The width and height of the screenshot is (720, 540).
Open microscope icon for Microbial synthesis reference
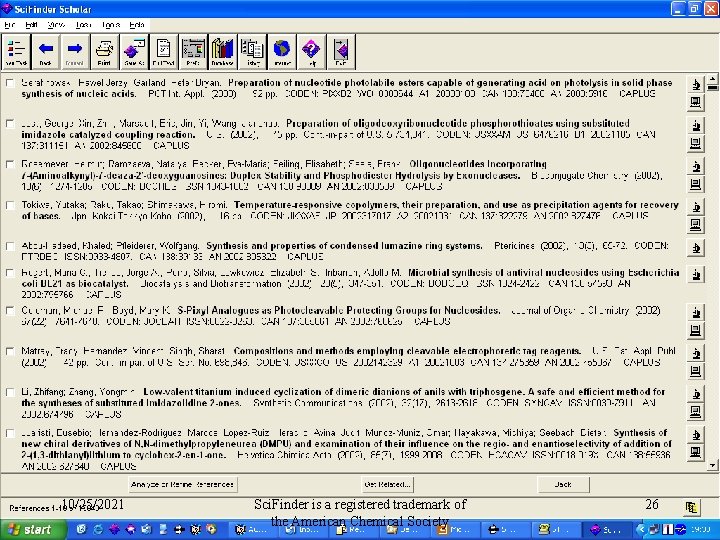coord(696,274)
